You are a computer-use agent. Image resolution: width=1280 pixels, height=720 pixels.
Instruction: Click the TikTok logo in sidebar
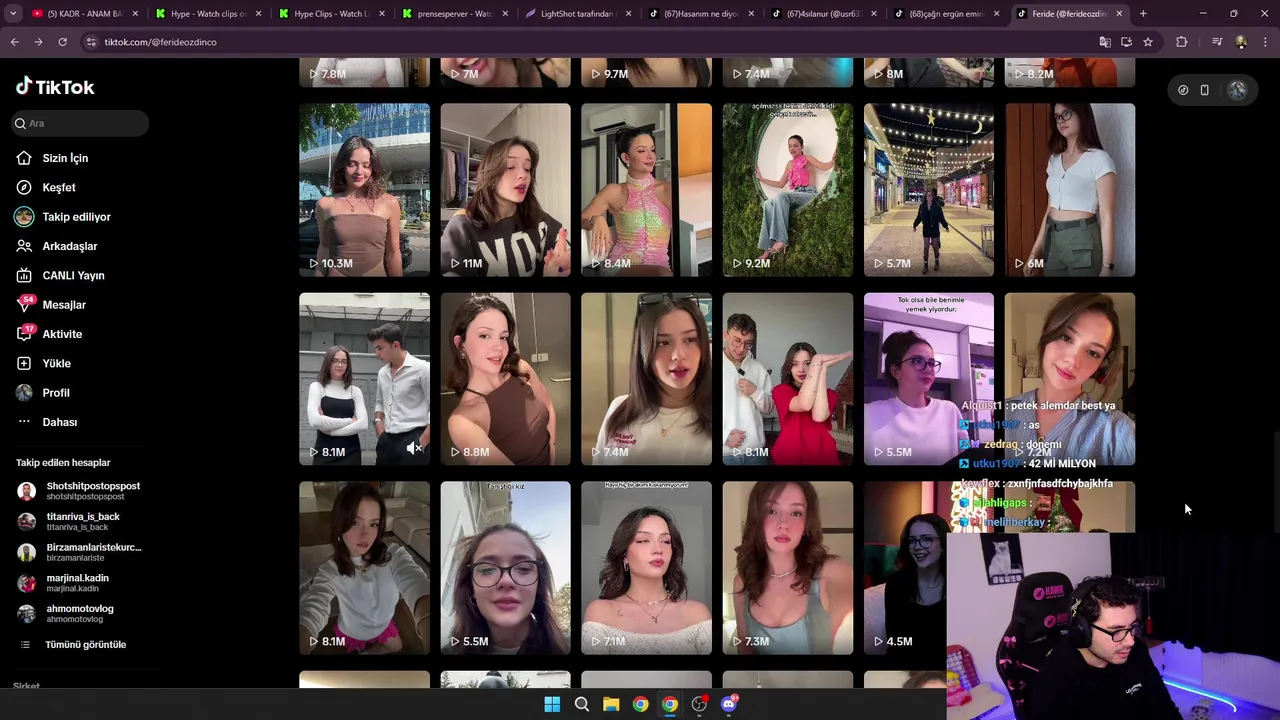pos(55,87)
